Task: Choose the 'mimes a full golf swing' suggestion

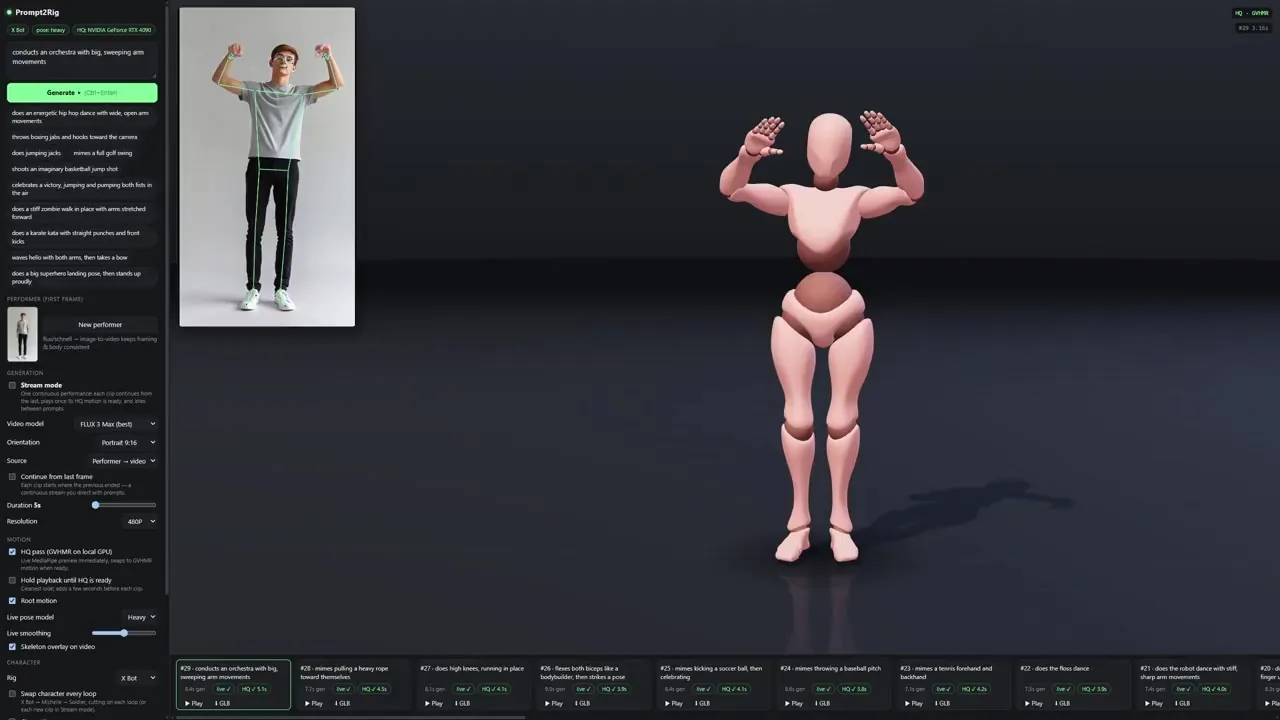Action: [102, 153]
